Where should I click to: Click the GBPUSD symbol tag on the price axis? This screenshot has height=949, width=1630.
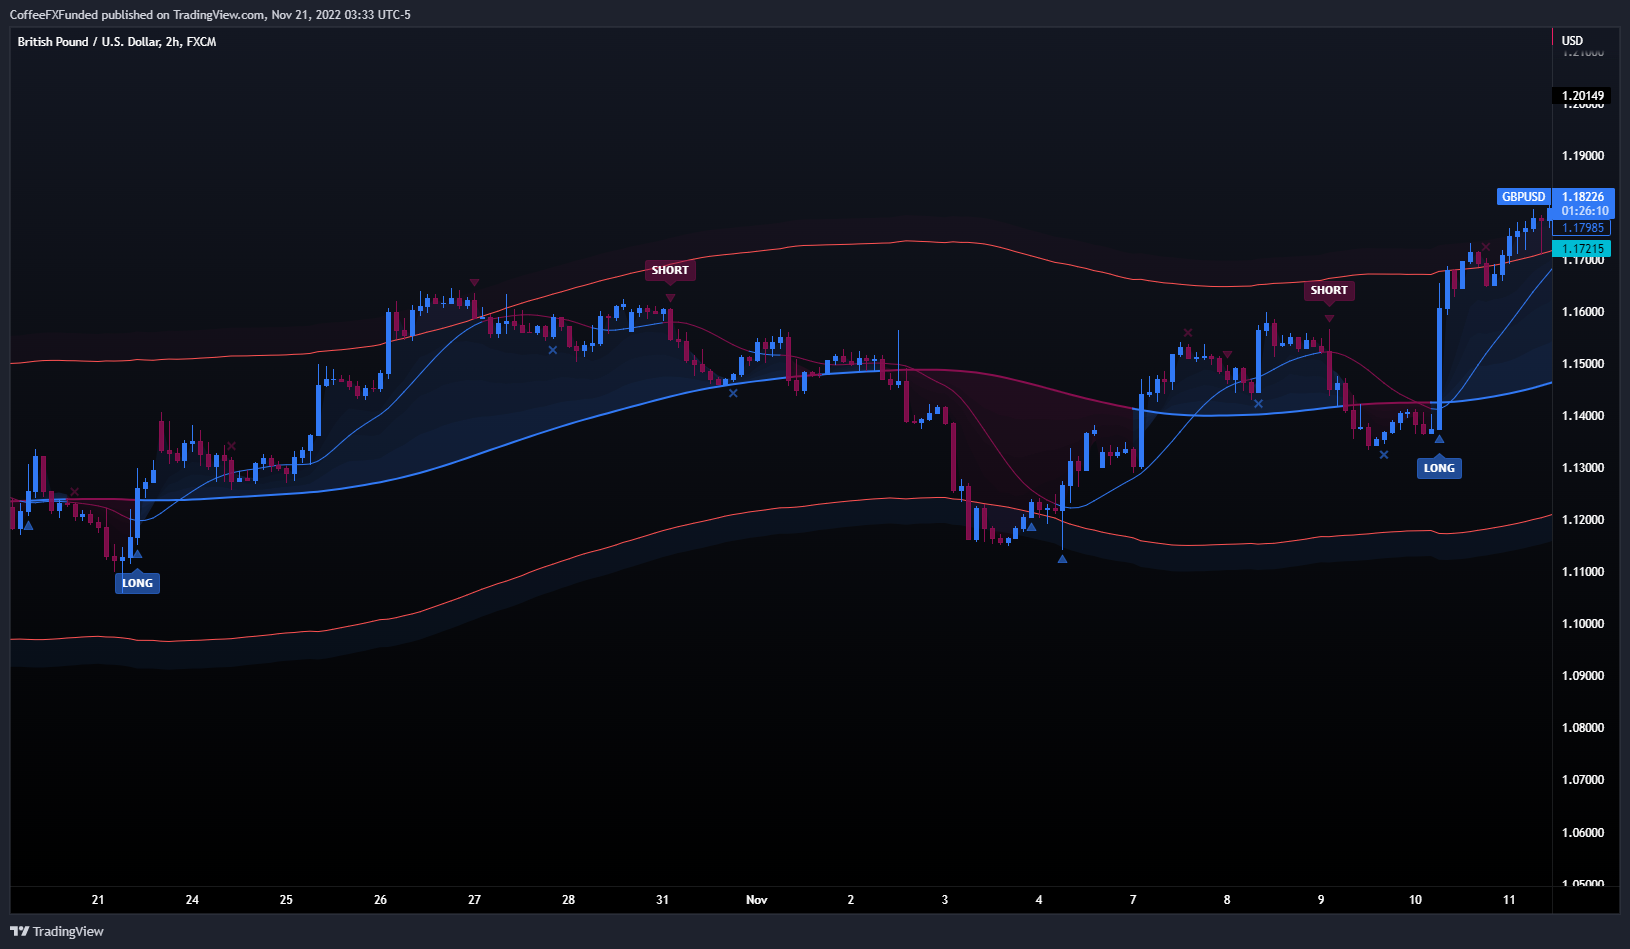tap(1524, 197)
